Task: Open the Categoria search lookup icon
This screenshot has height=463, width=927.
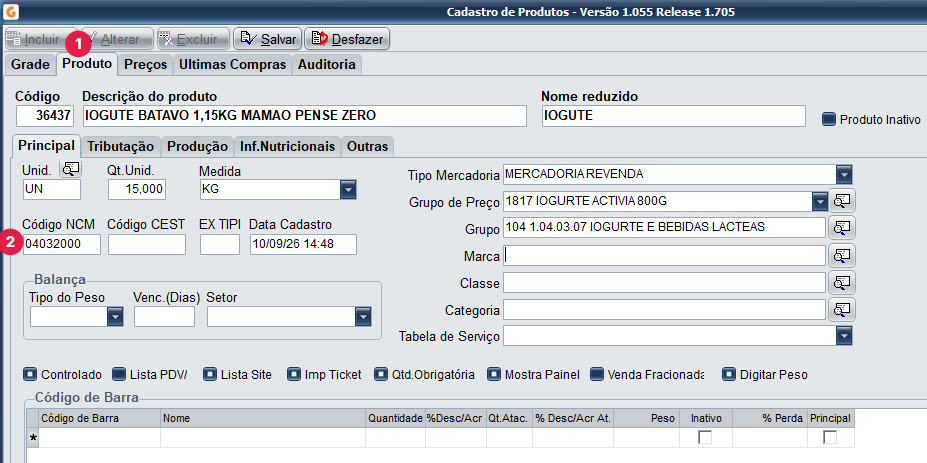Action: [x=842, y=309]
